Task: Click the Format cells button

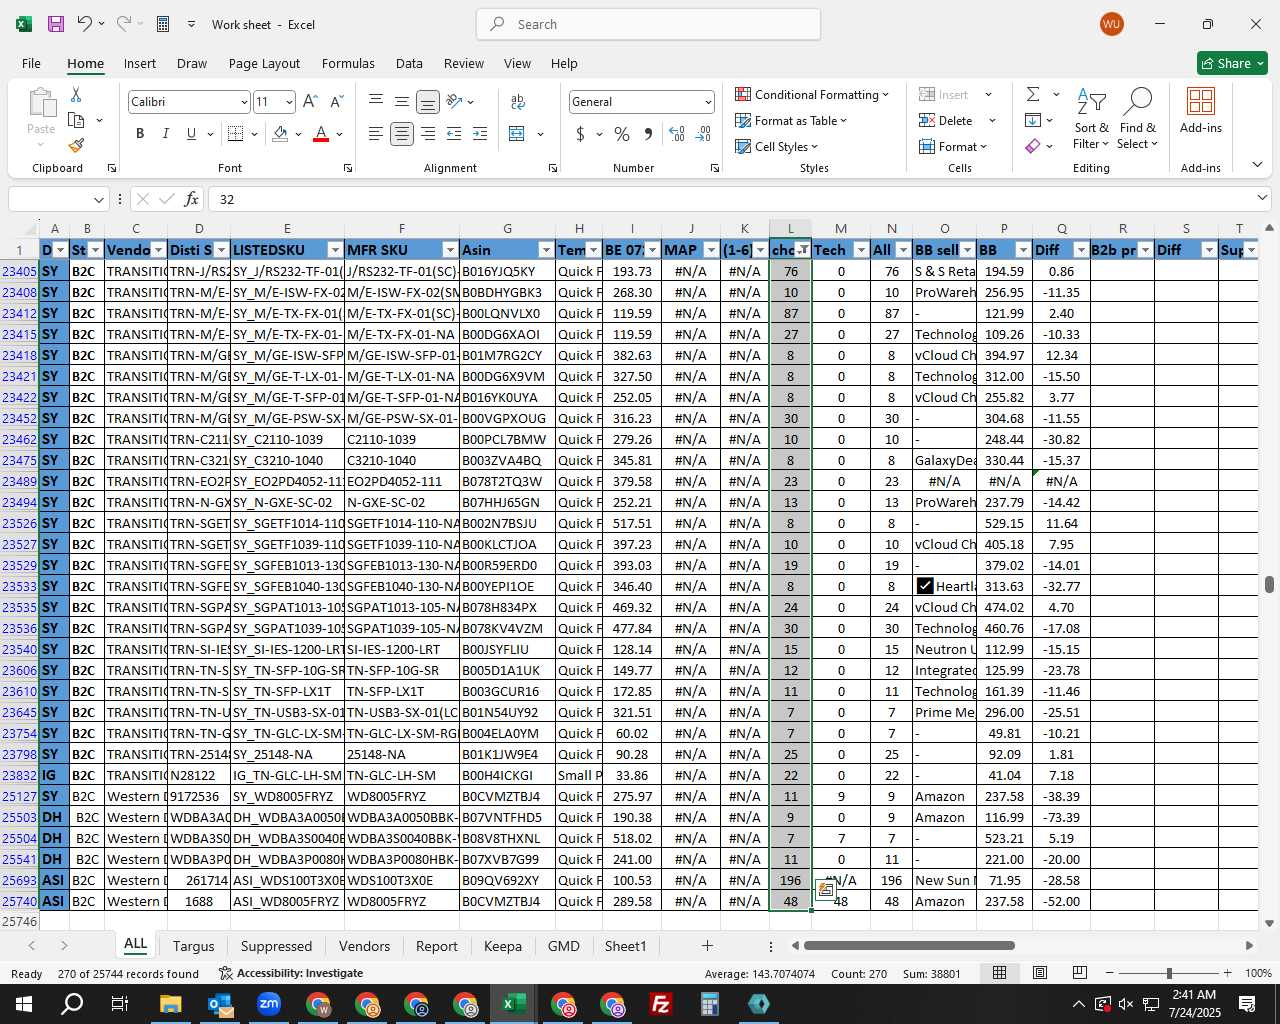Action: pos(954,146)
